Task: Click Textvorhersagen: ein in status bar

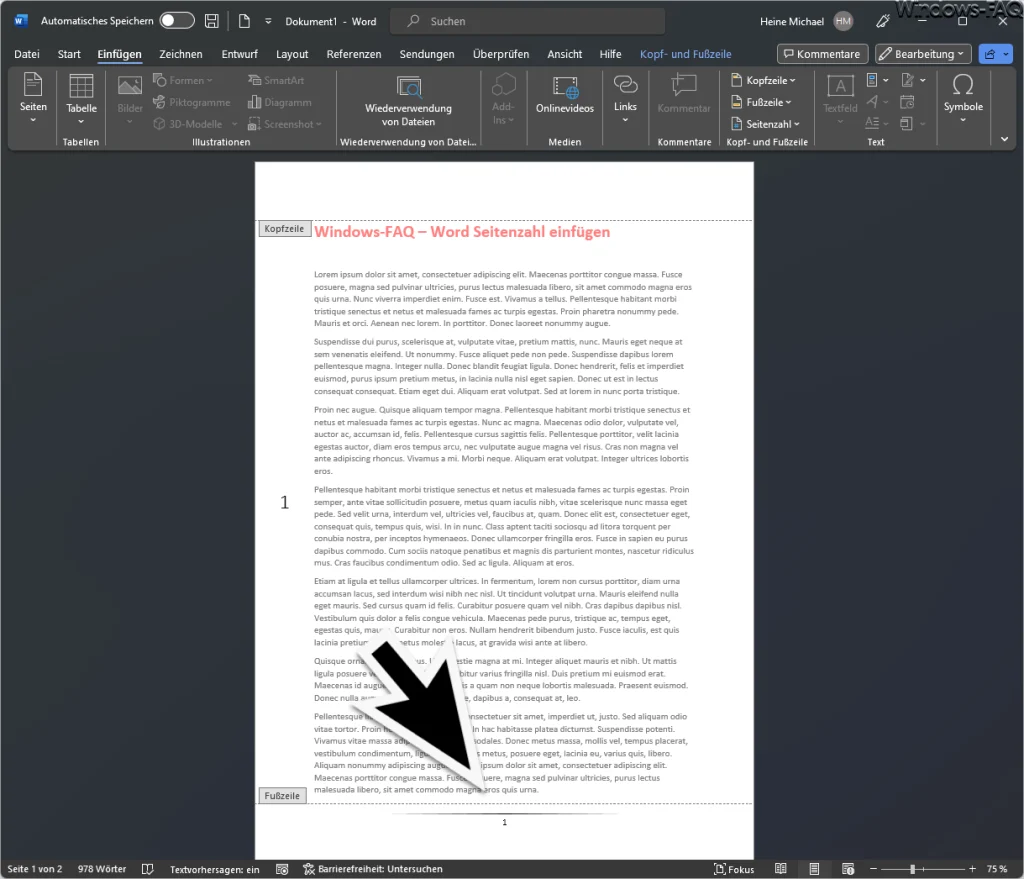Action: coord(214,869)
